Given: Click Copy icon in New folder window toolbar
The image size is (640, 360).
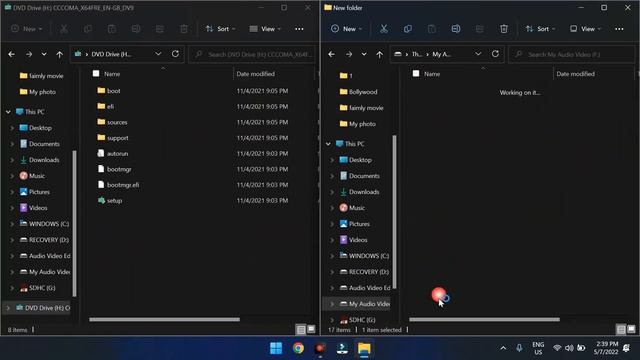Looking at the screenshot, I should (407, 29).
